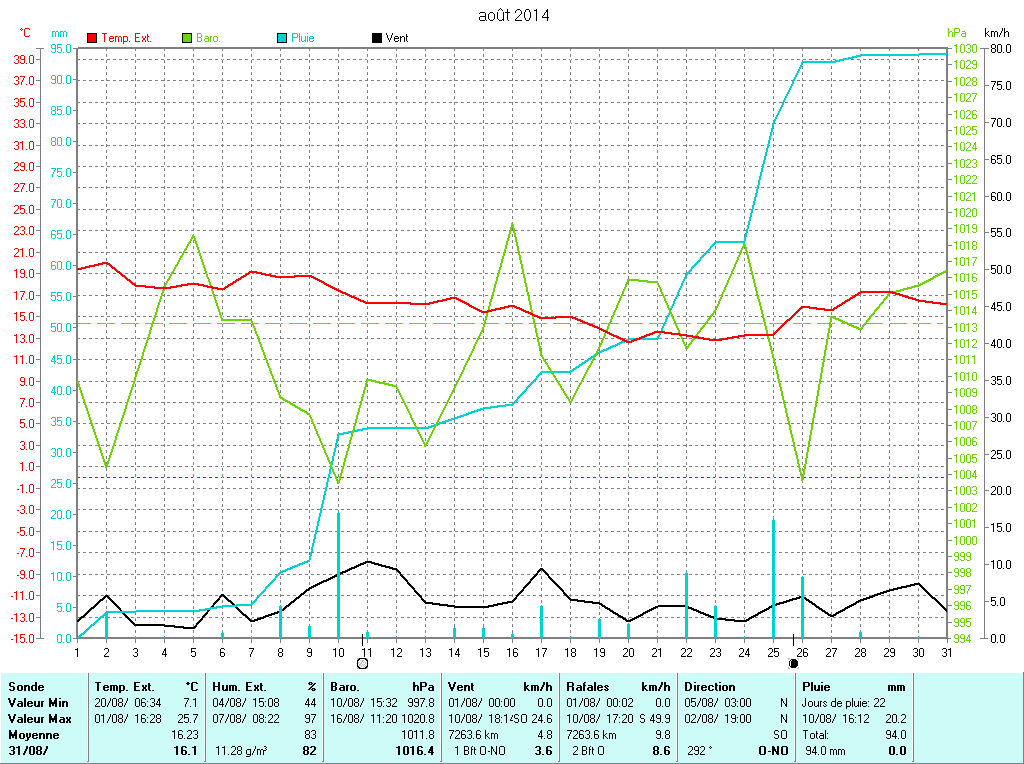Click the cyan Pluie legend swatch

pos(283,38)
